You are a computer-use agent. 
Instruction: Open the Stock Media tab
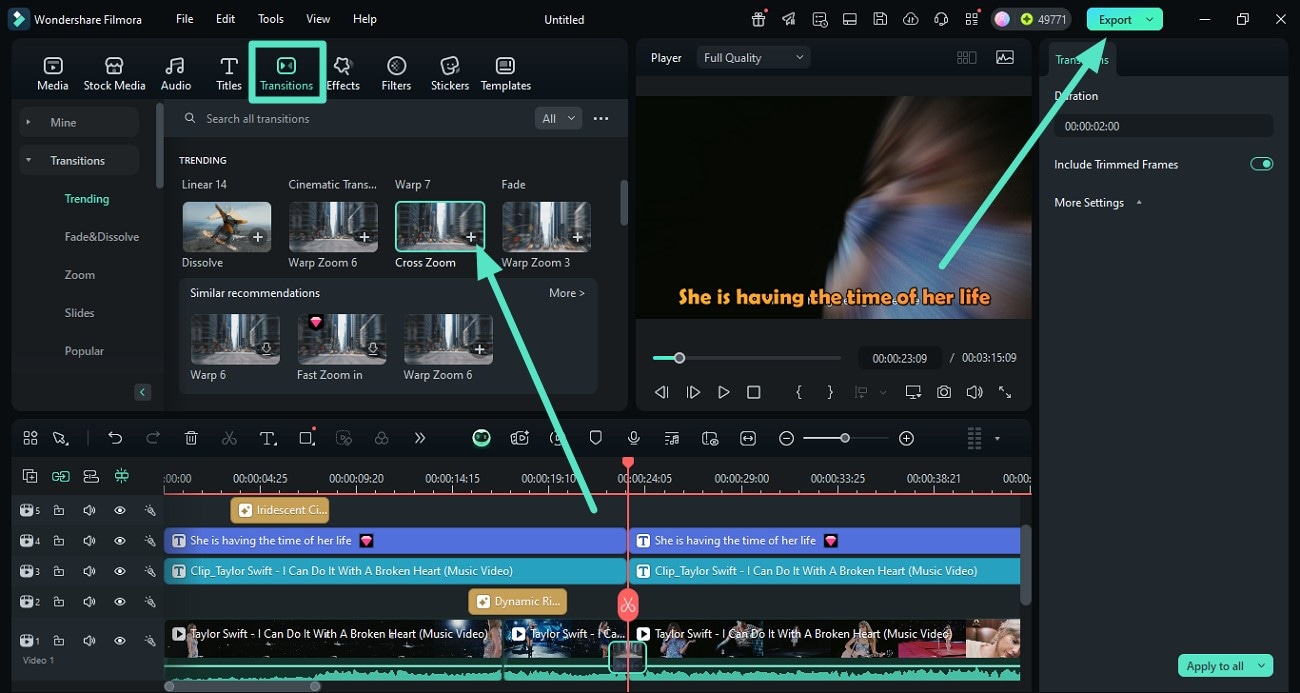(x=114, y=74)
